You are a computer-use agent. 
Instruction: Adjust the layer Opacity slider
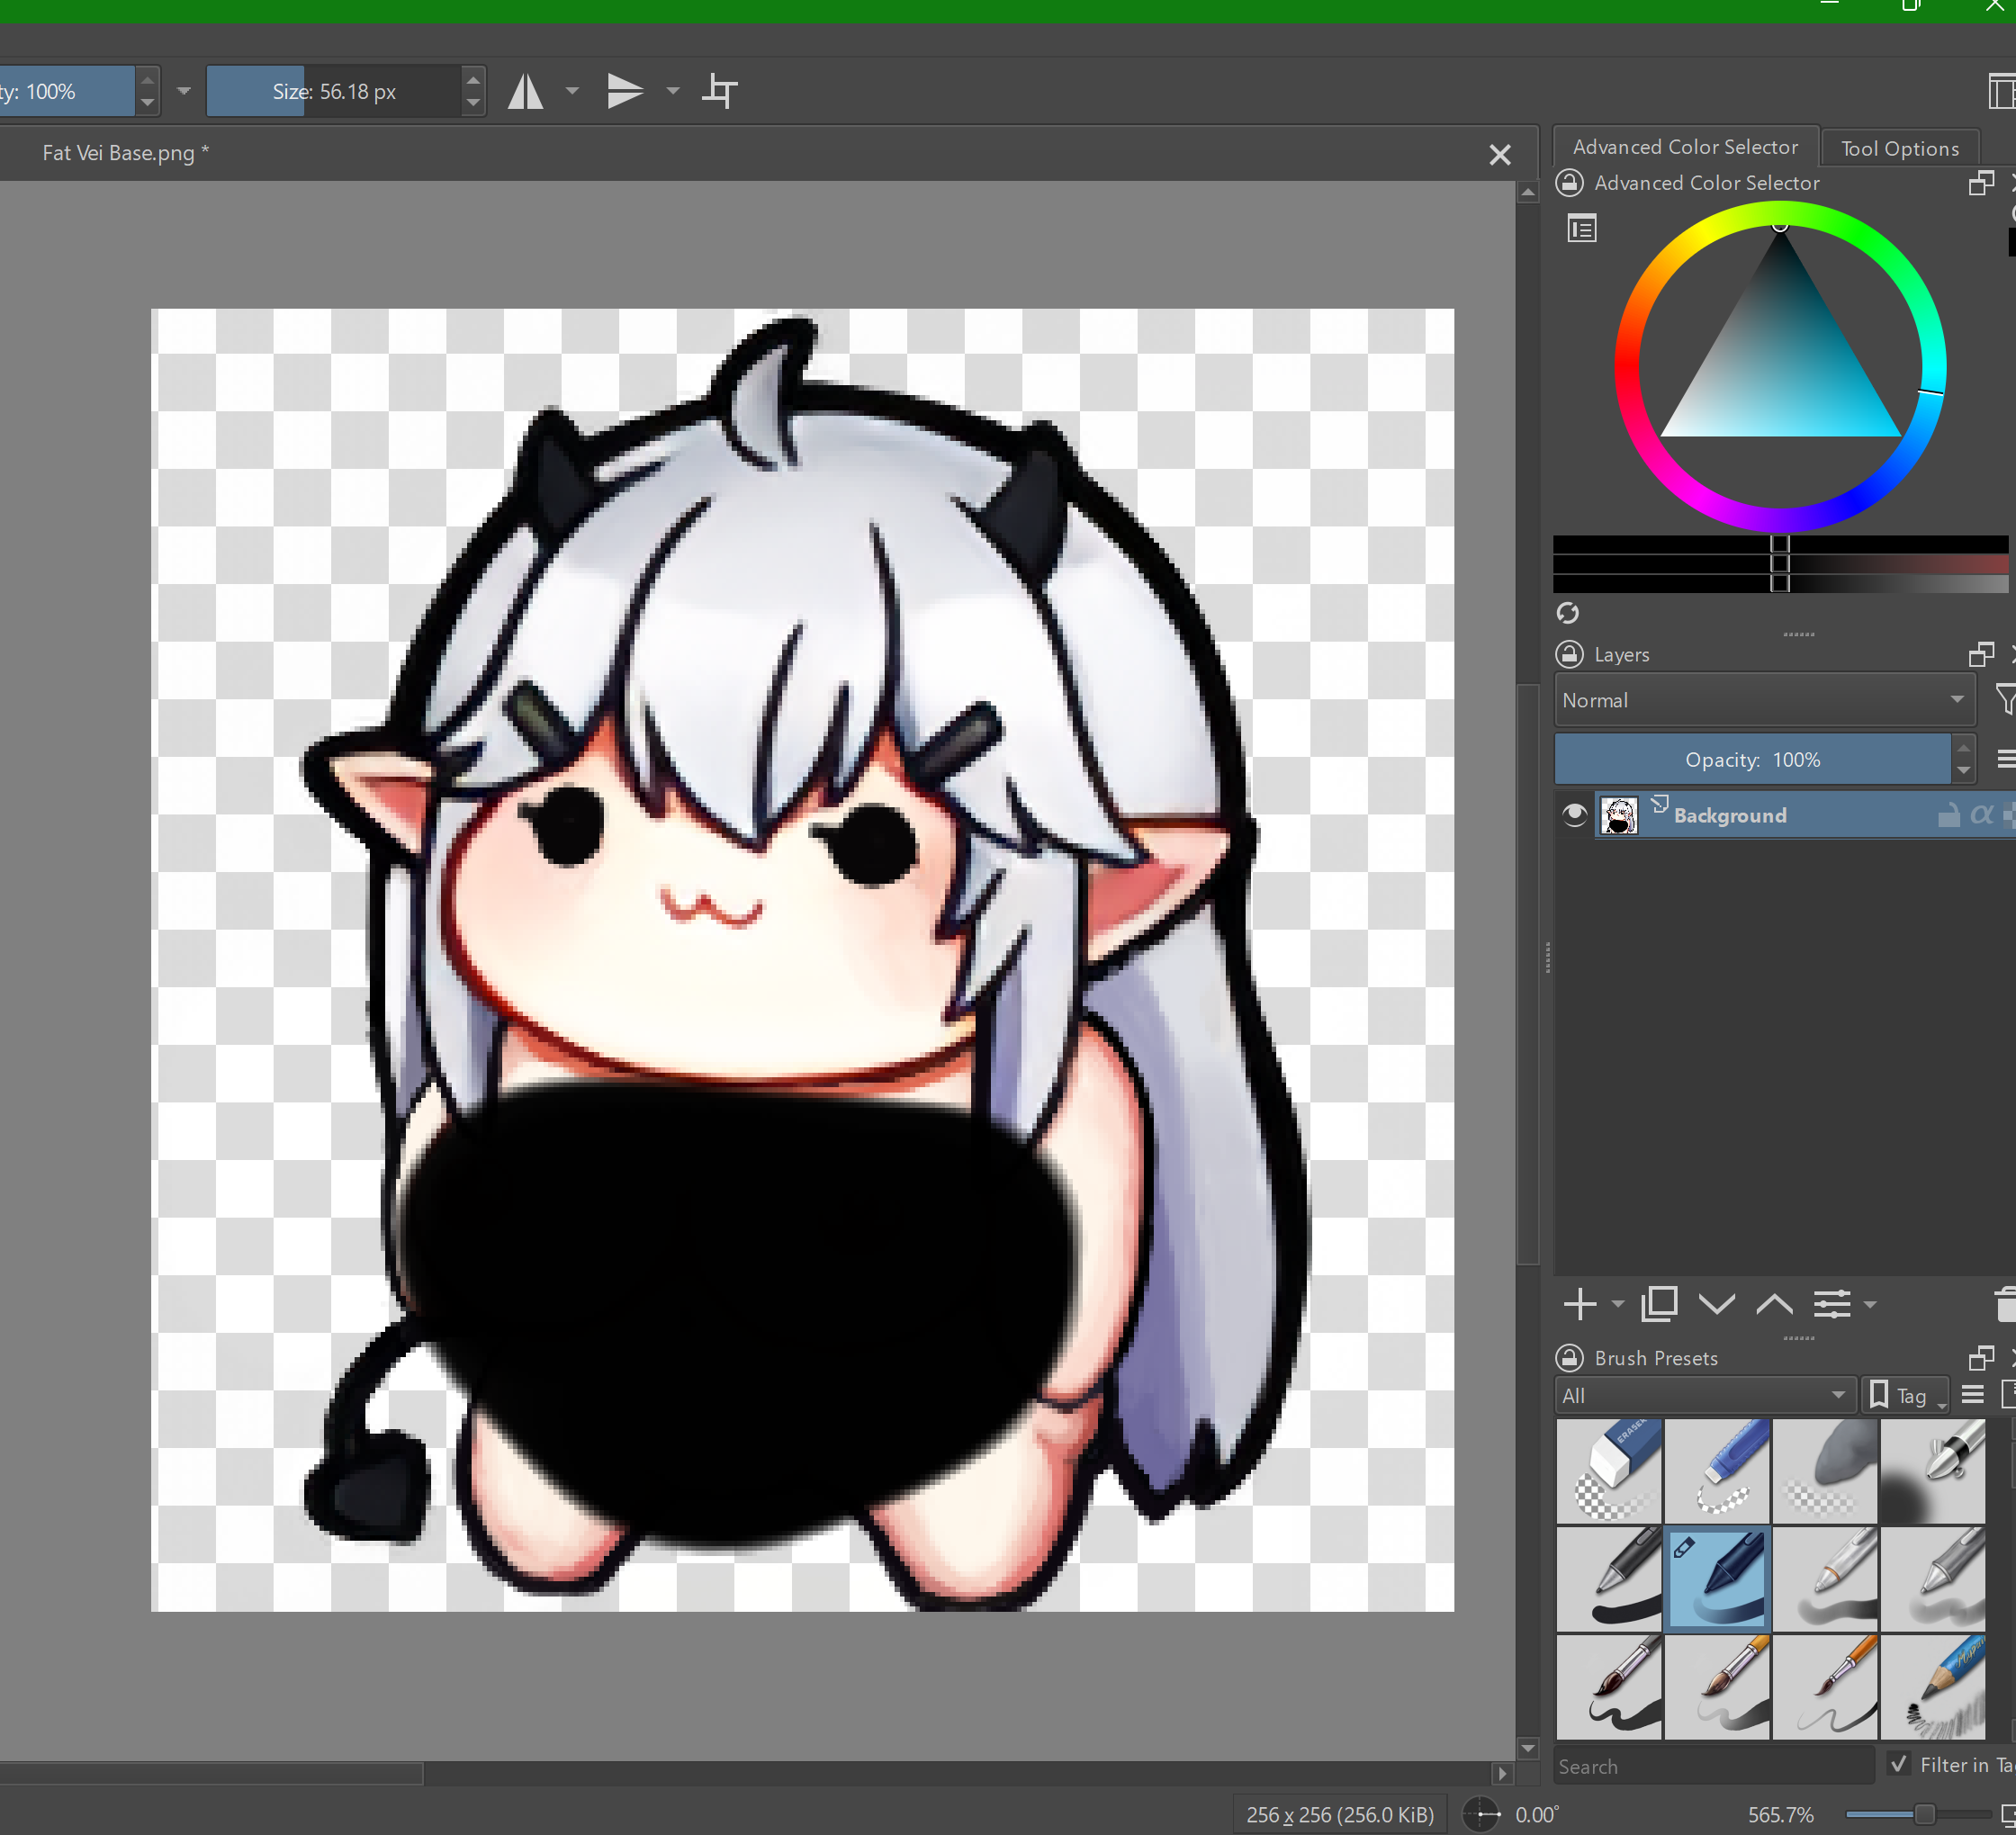point(1751,760)
